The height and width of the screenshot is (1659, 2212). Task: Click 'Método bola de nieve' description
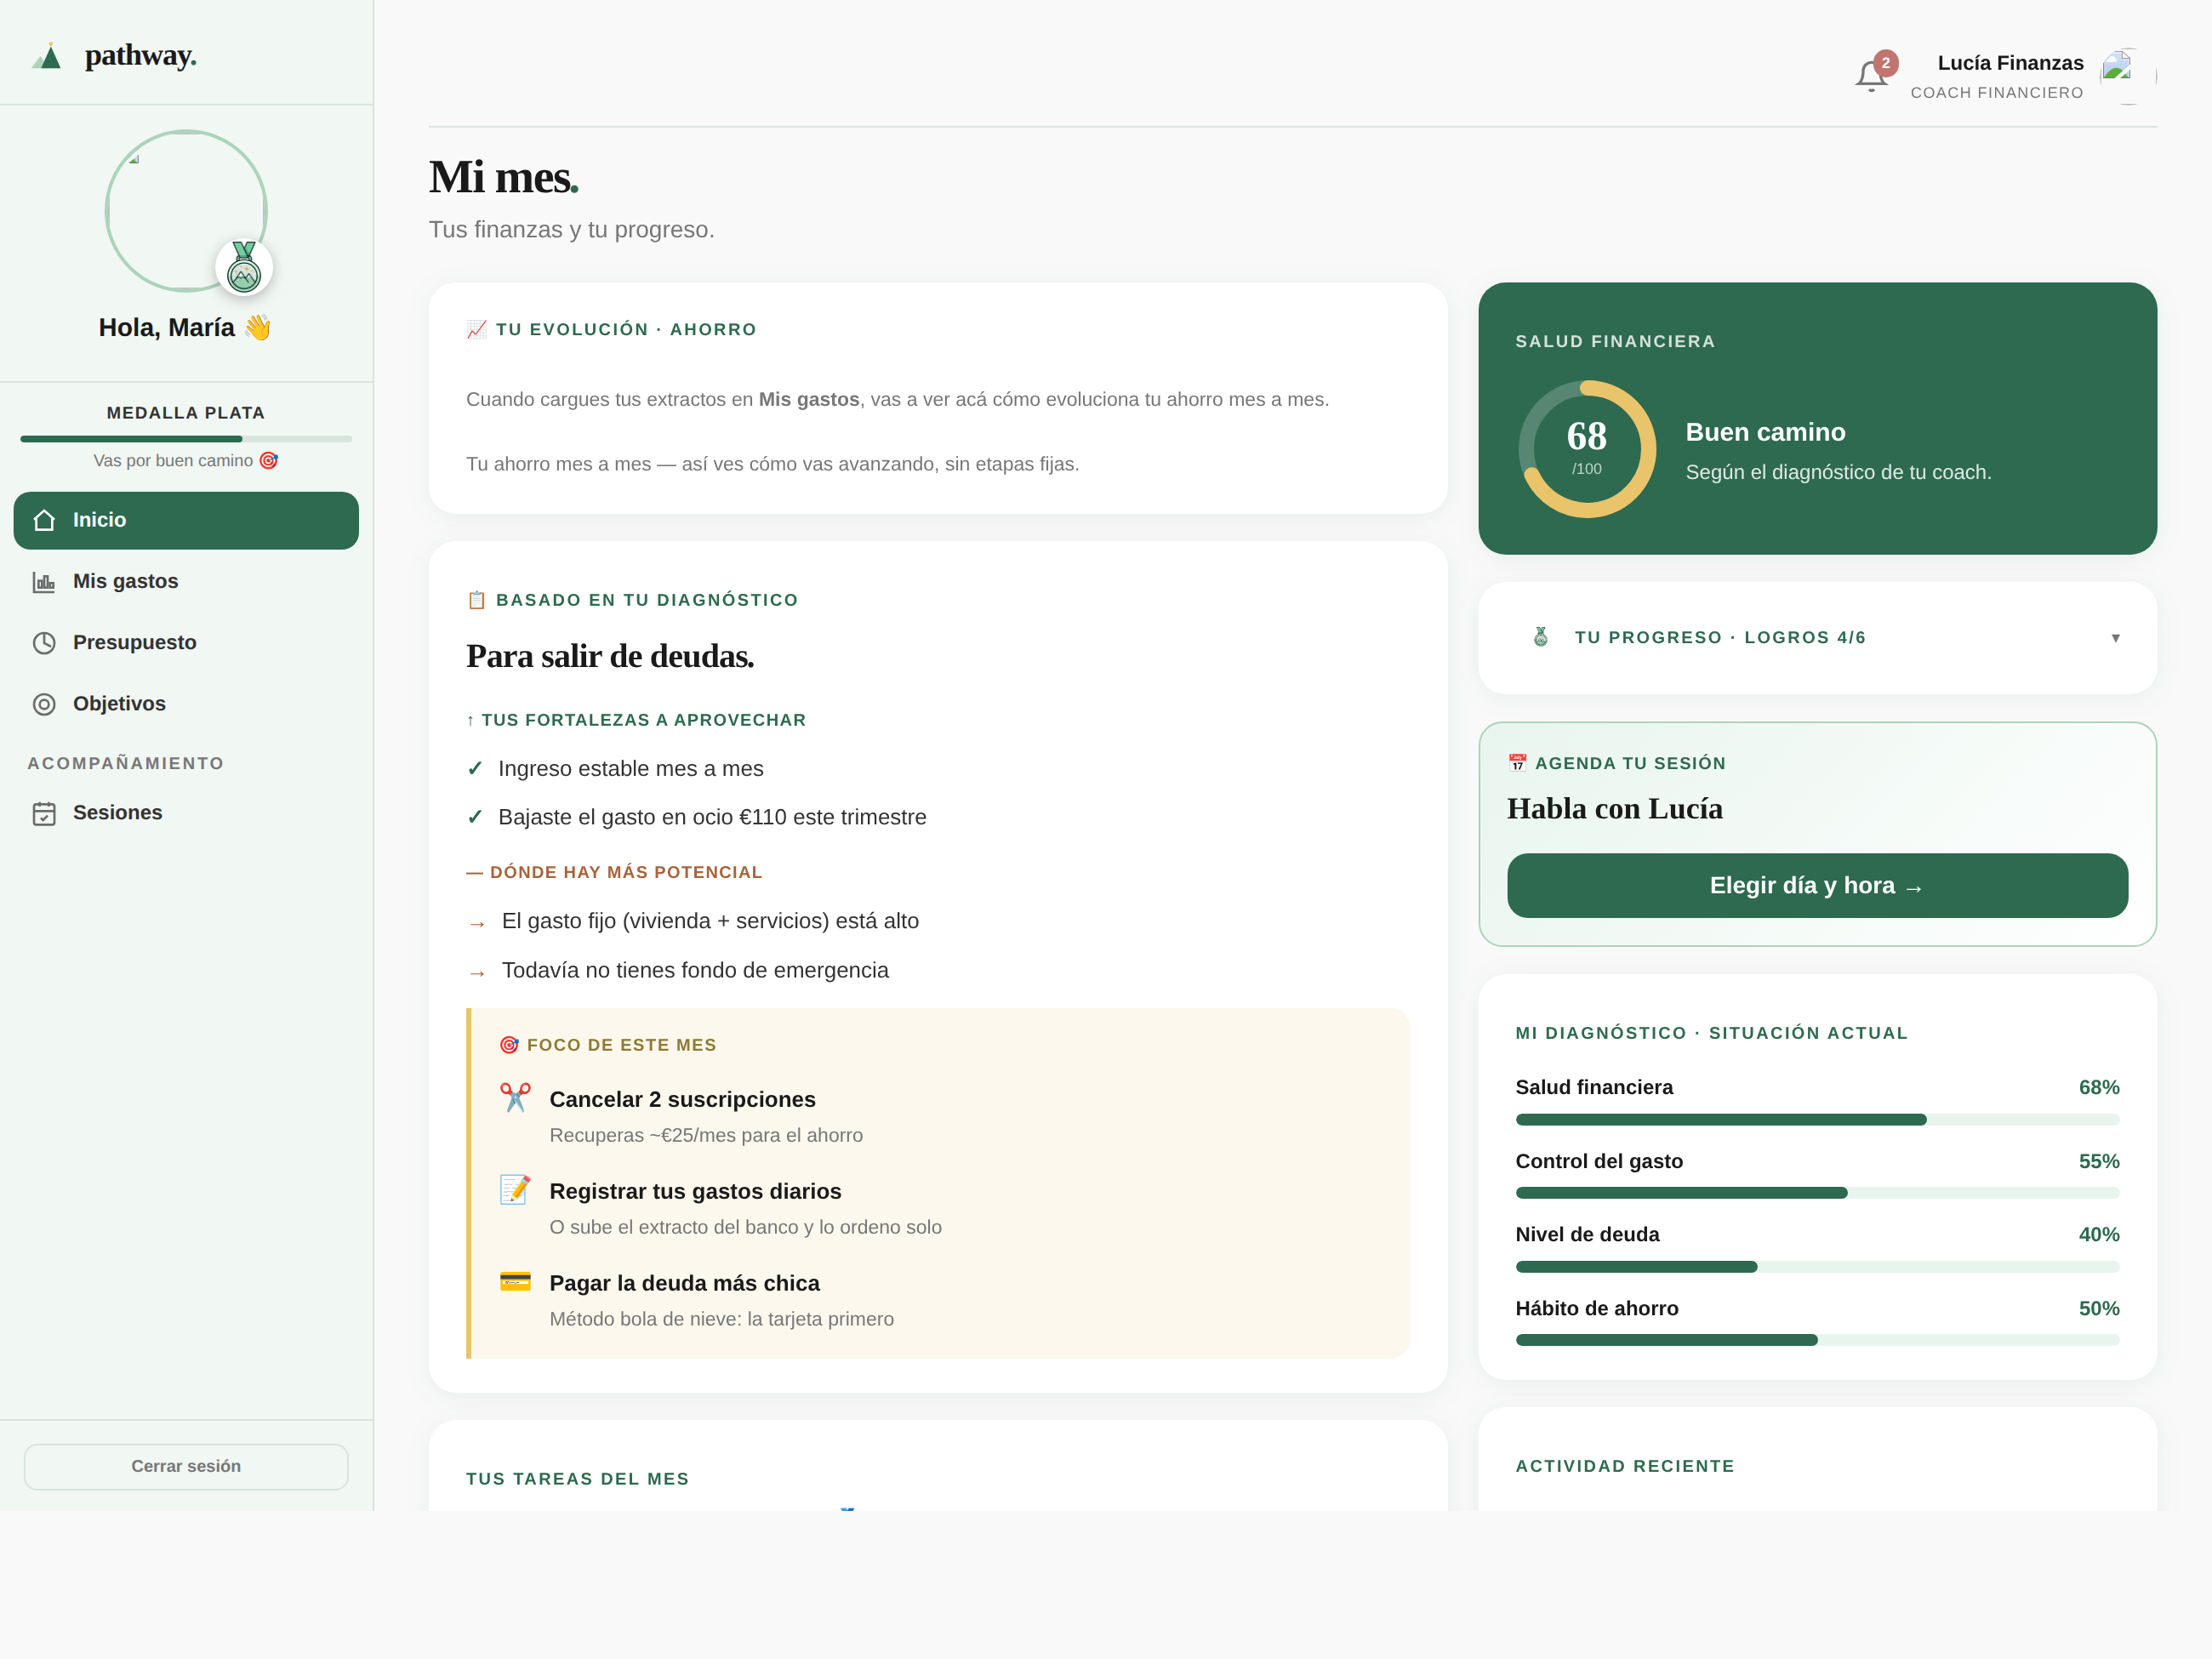tap(722, 1320)
